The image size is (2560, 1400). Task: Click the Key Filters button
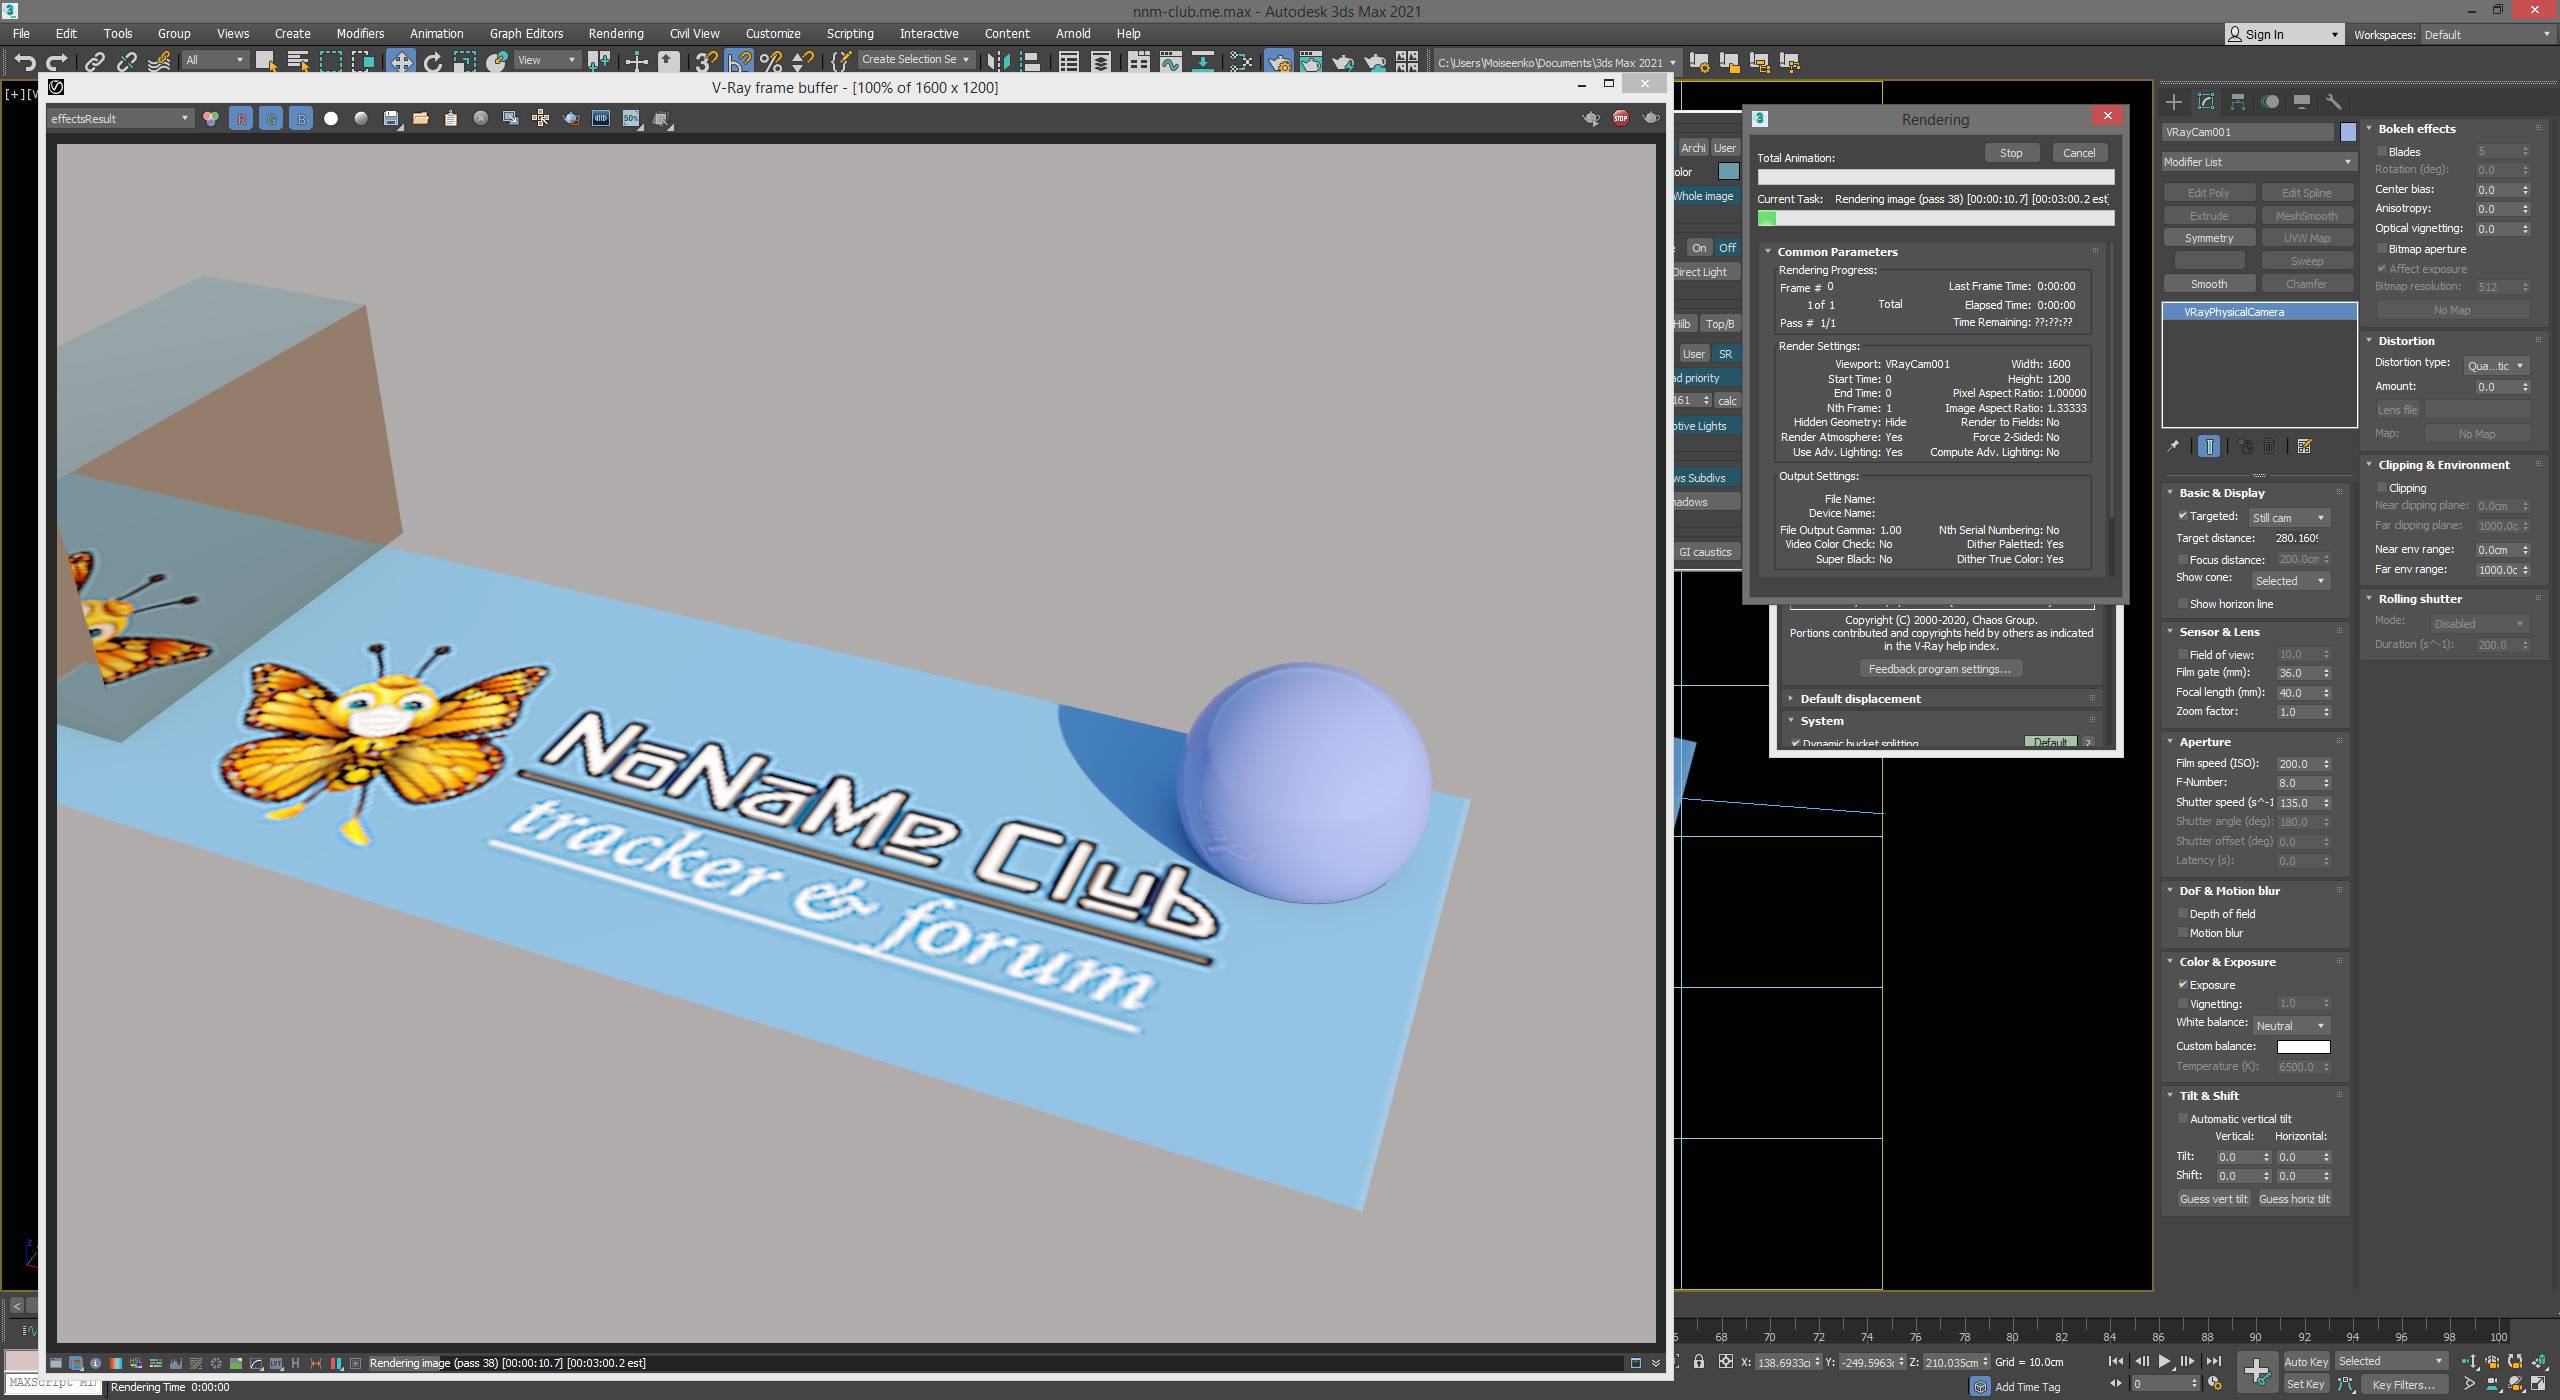(x=2403, y=1385)
